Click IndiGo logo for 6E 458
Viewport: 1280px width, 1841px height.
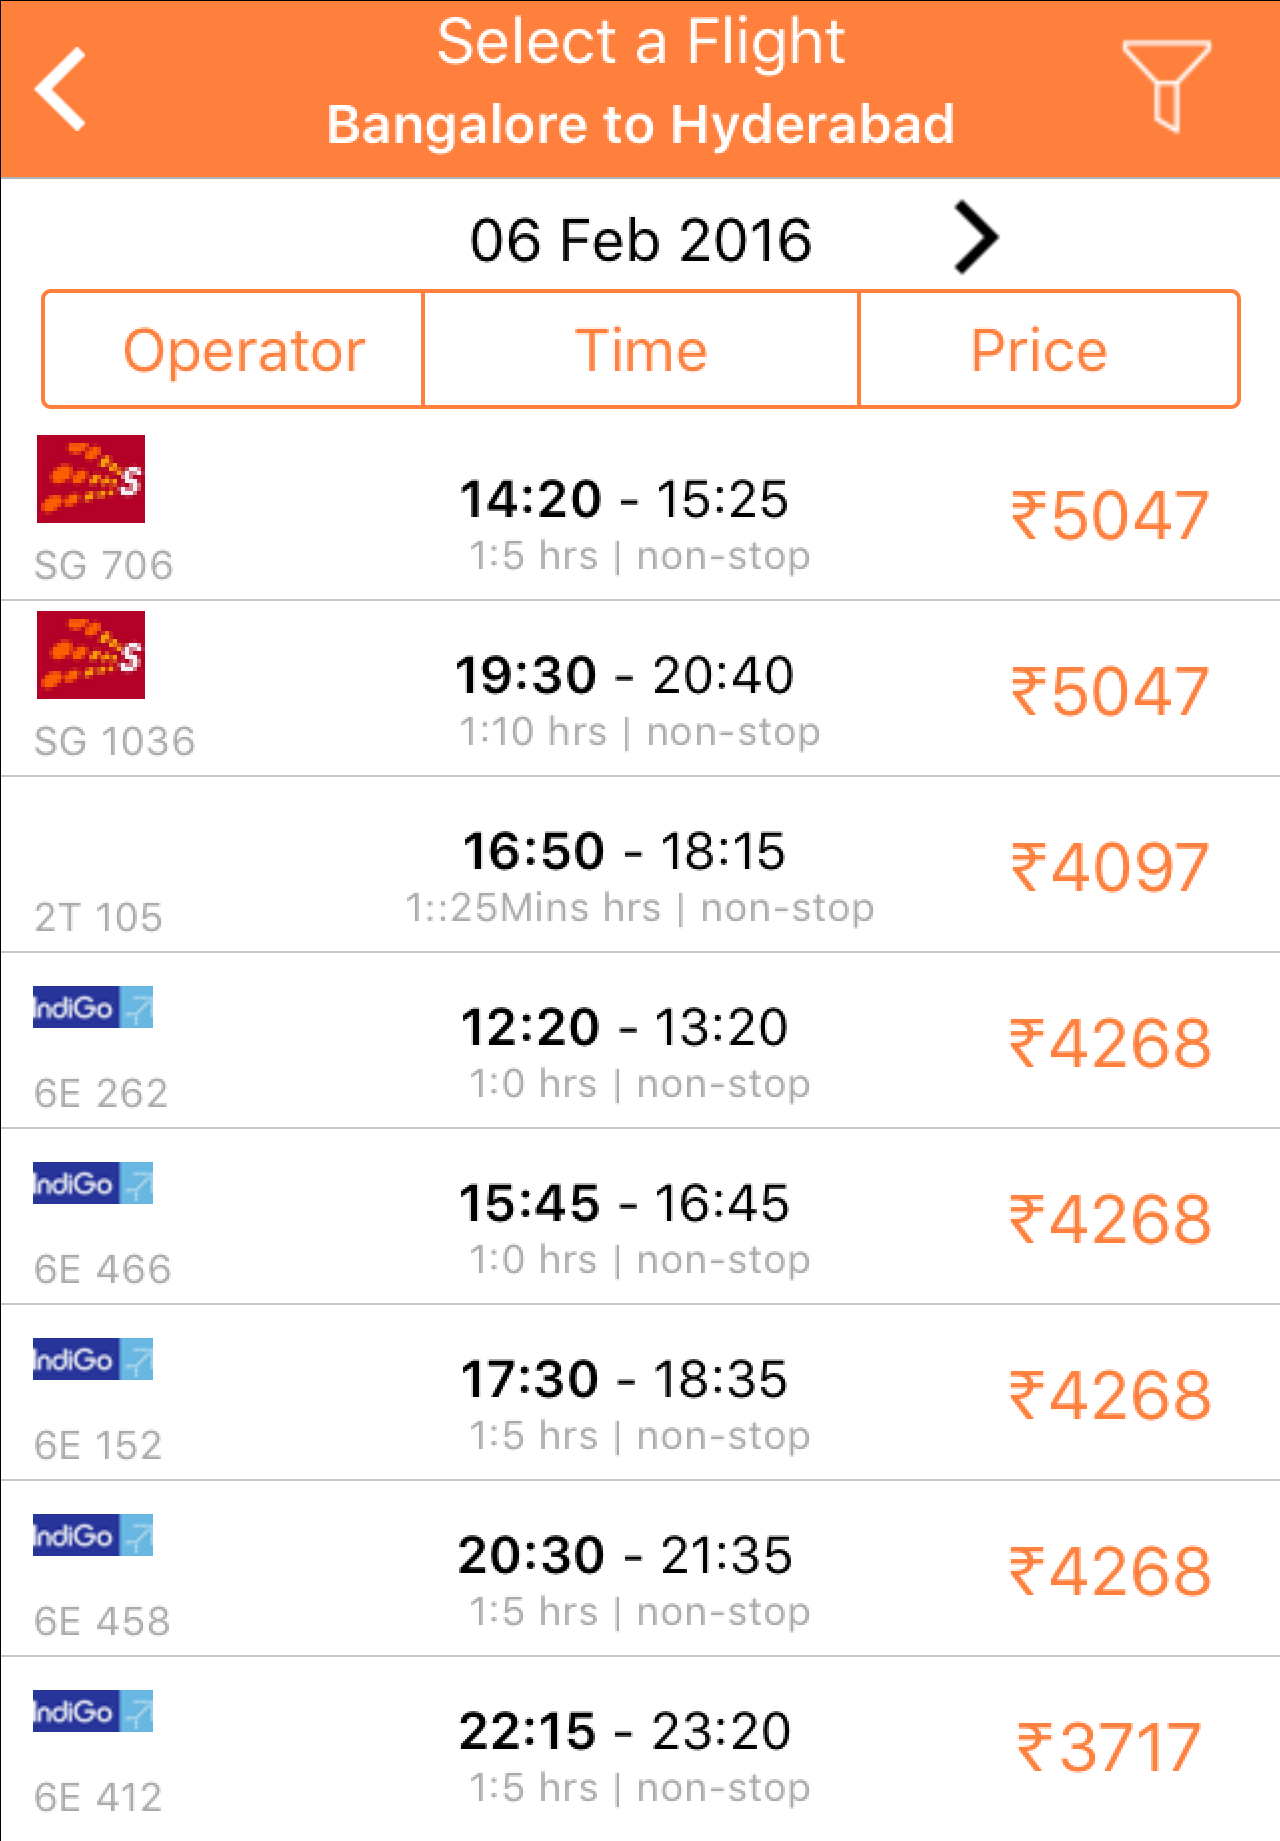pyautogui.click(x=93, y=1535)
